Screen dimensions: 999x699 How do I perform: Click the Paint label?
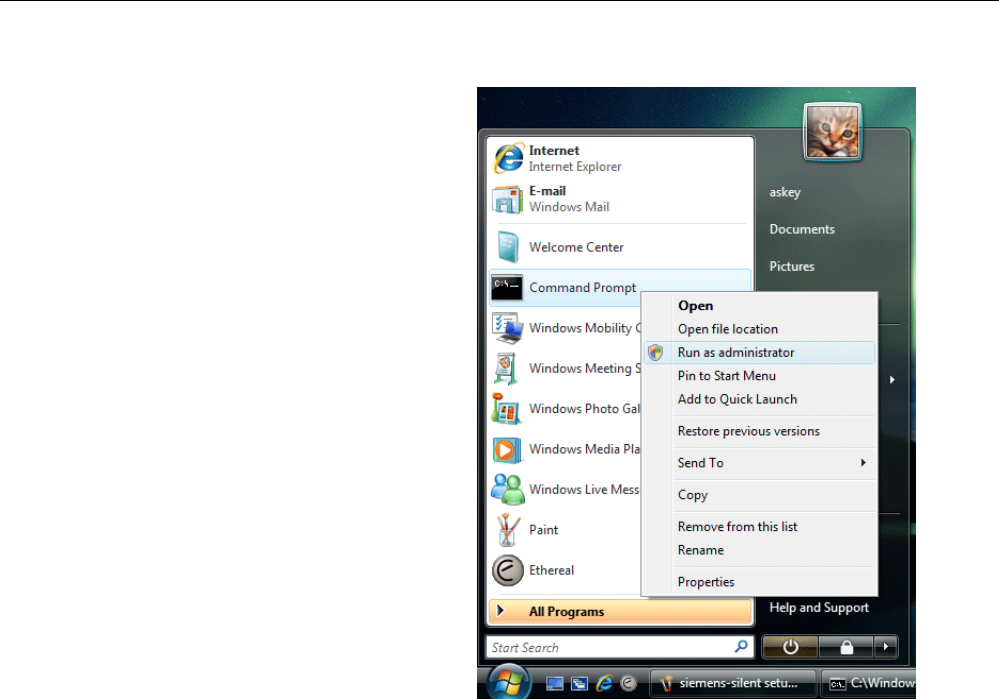[543, 530]
